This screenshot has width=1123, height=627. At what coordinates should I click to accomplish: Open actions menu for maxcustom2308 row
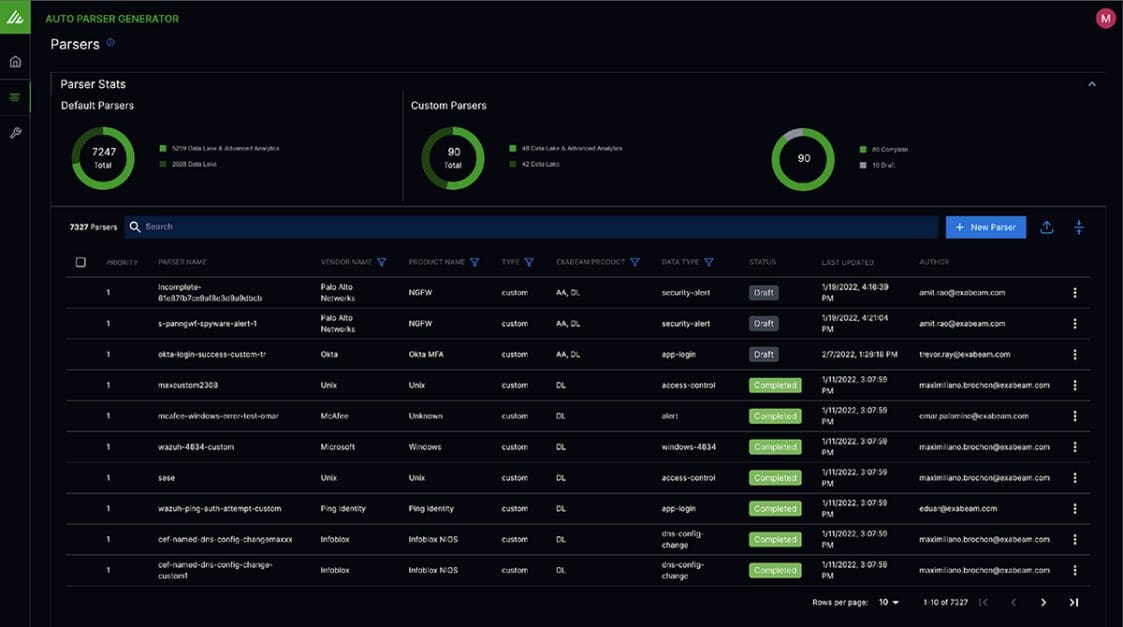pos(1074,386)
